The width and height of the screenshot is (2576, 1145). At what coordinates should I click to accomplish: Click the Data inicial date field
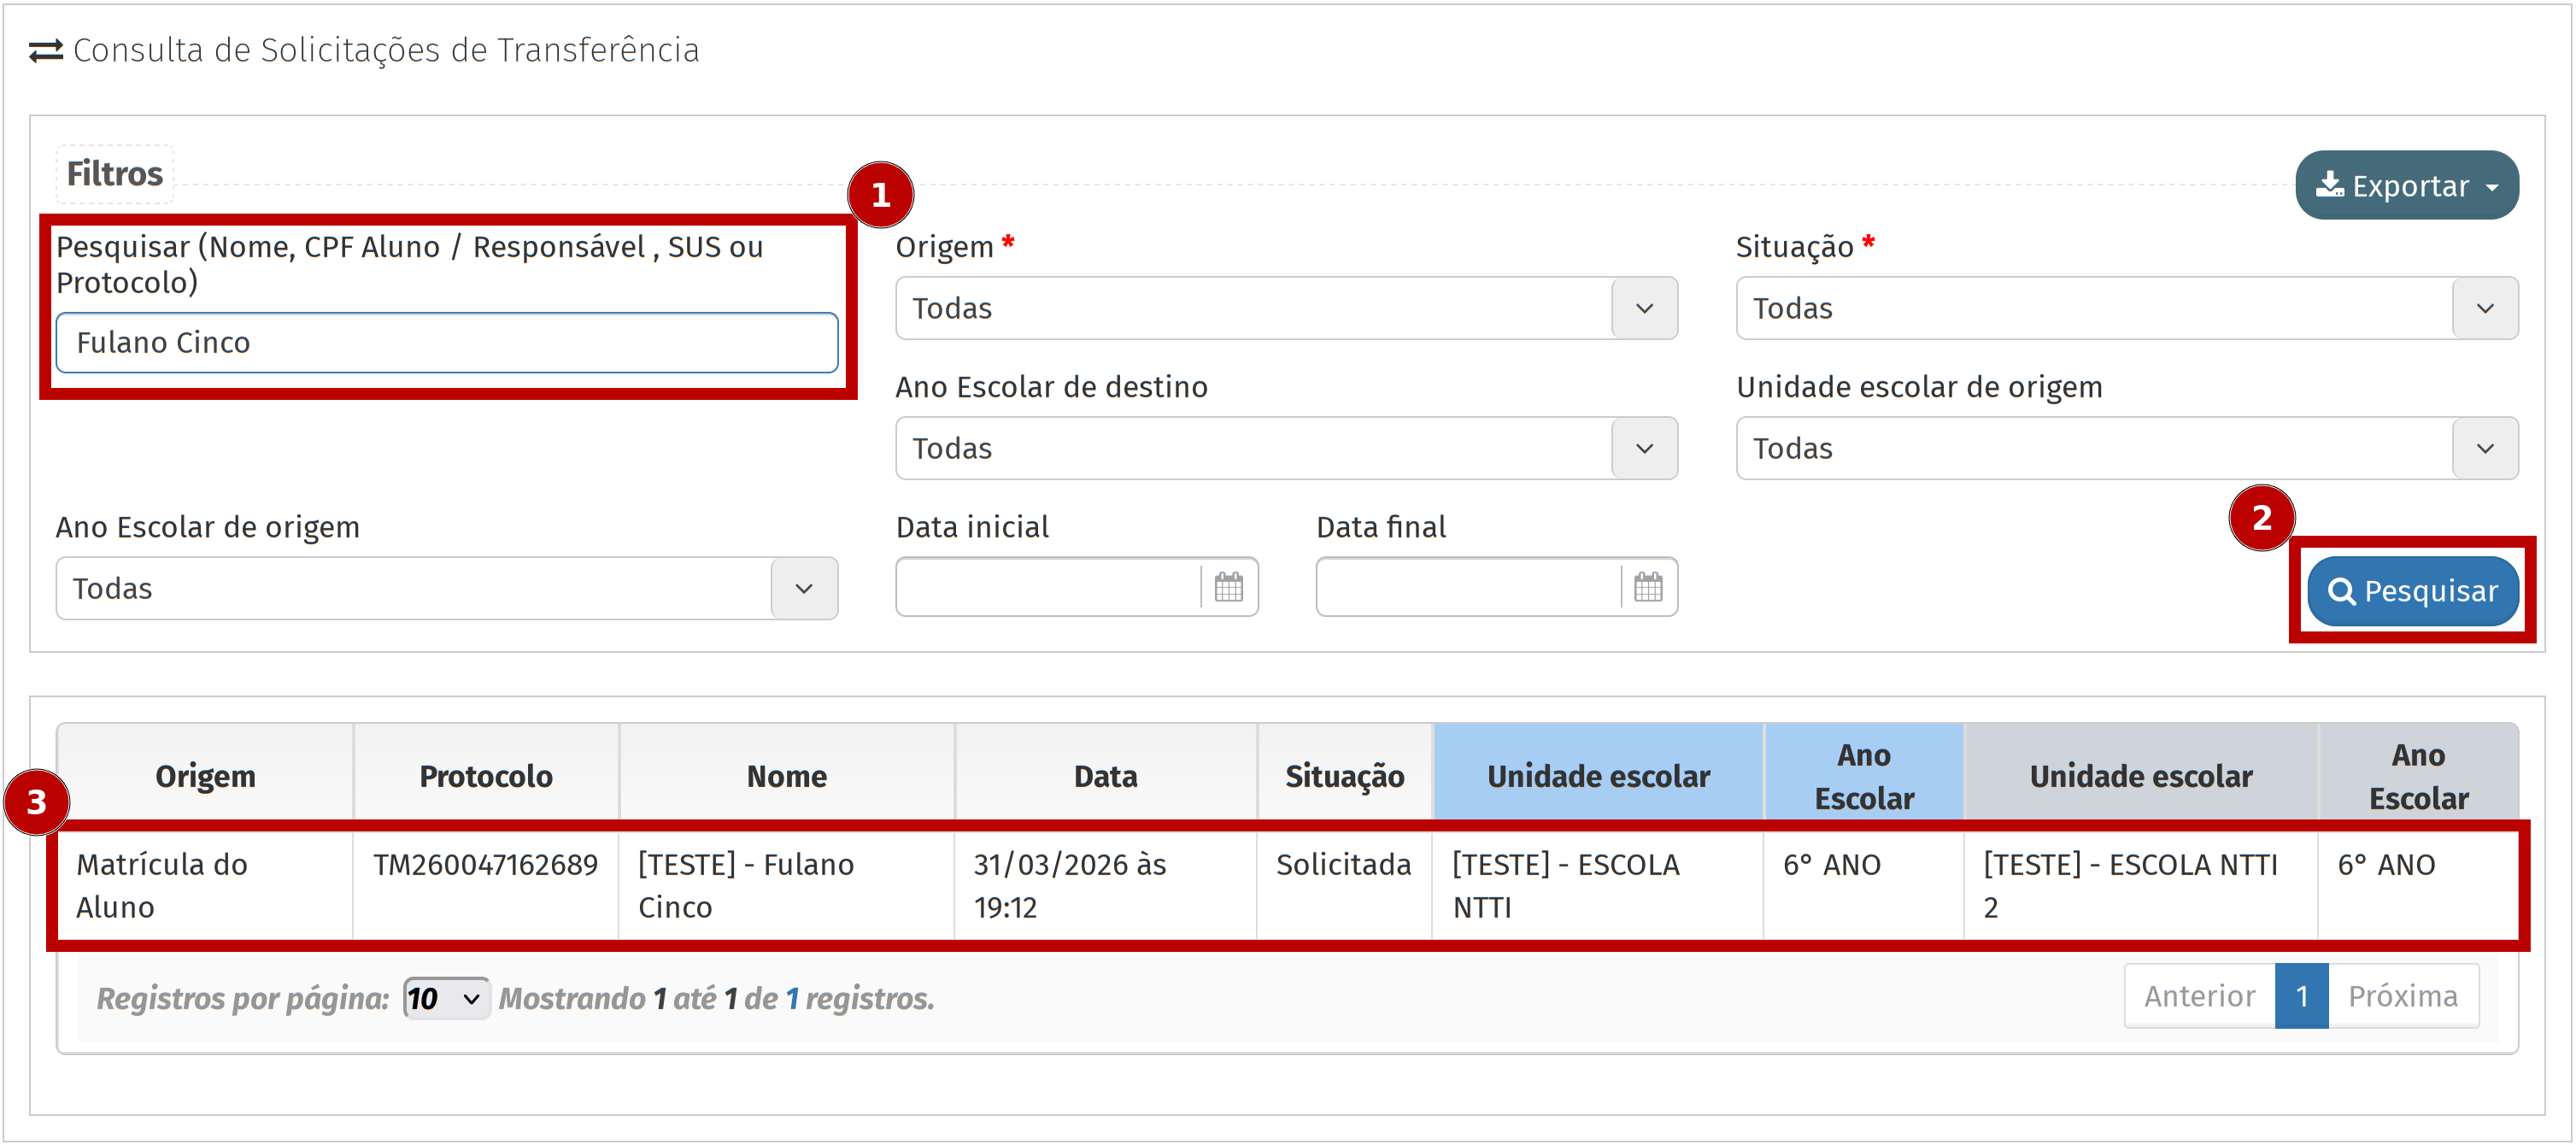1048,587
